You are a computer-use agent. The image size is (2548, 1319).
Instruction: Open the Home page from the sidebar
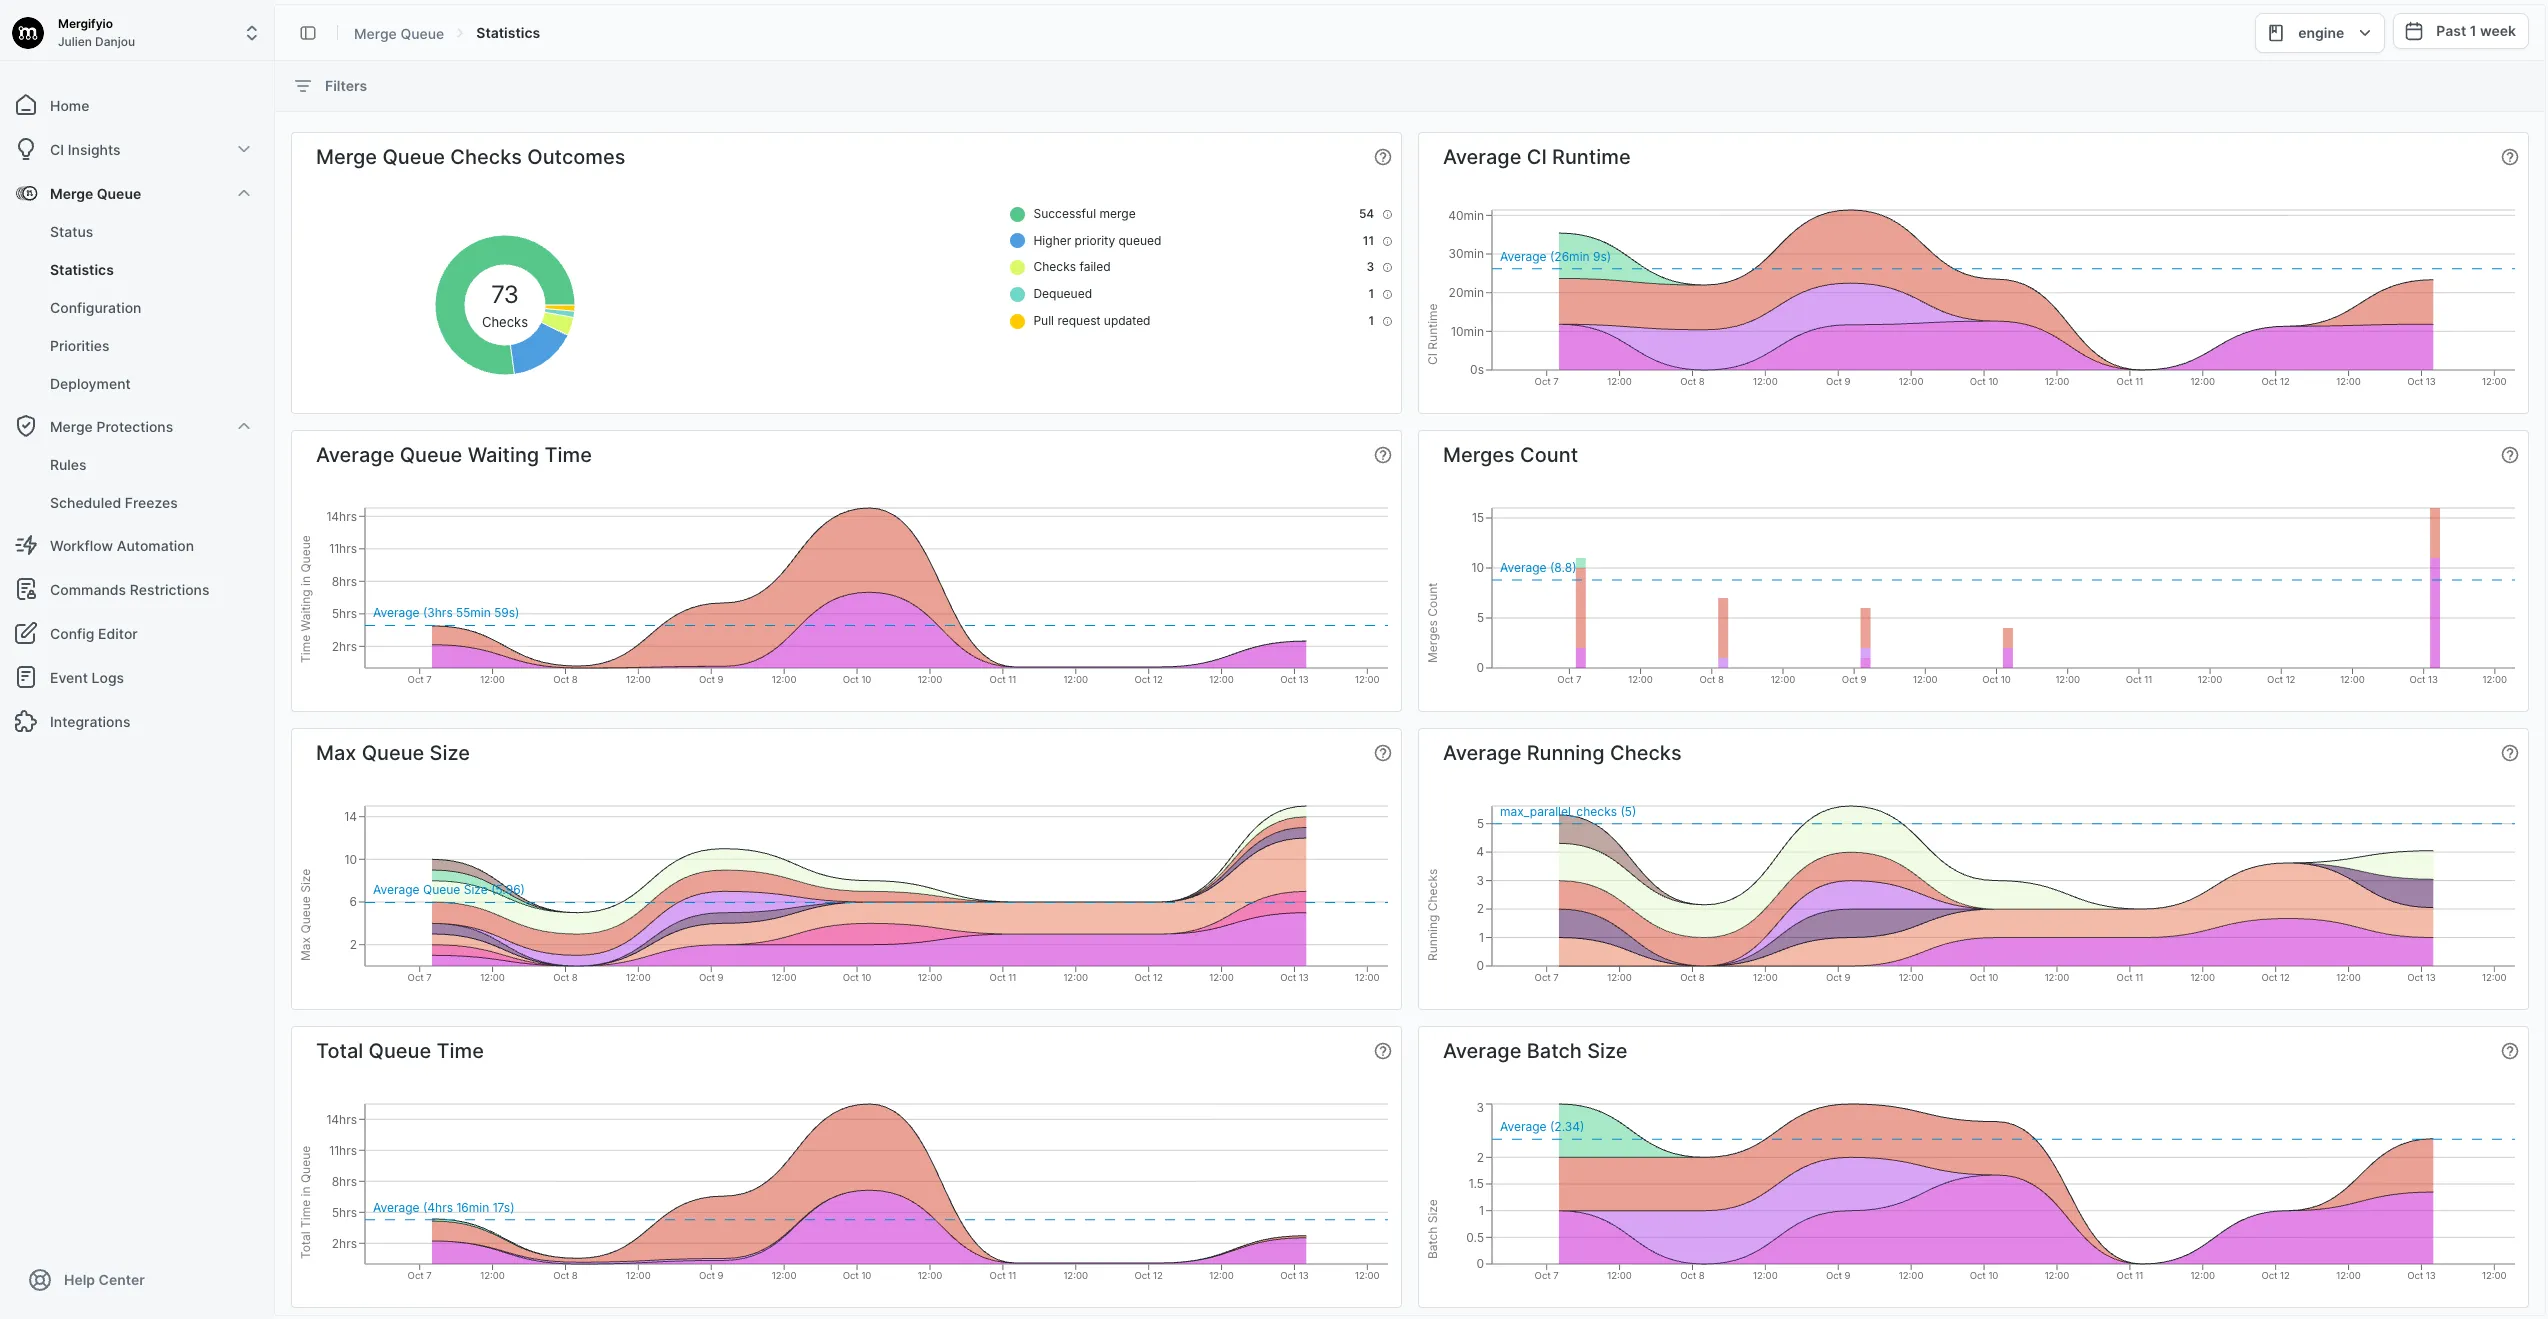point(27,105)
